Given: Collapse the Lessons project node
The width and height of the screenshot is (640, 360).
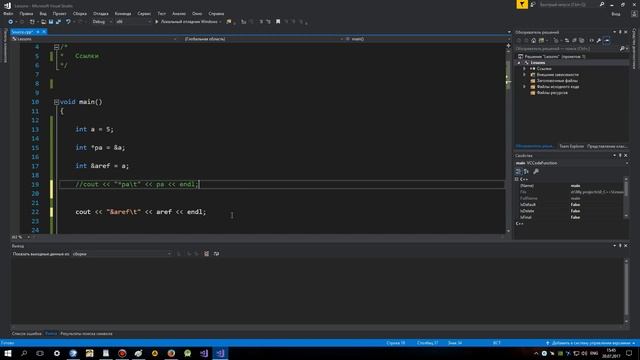Looking at the screenshot, I should pyautogui.click(x=519, y=63).
